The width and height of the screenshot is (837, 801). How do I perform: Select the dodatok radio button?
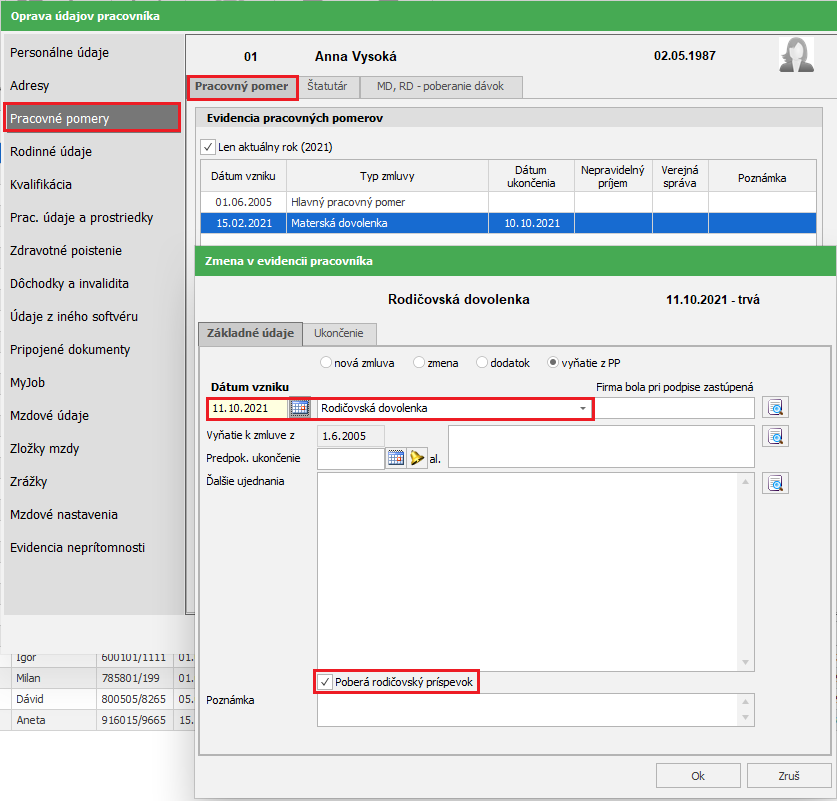tap(481, 363)
